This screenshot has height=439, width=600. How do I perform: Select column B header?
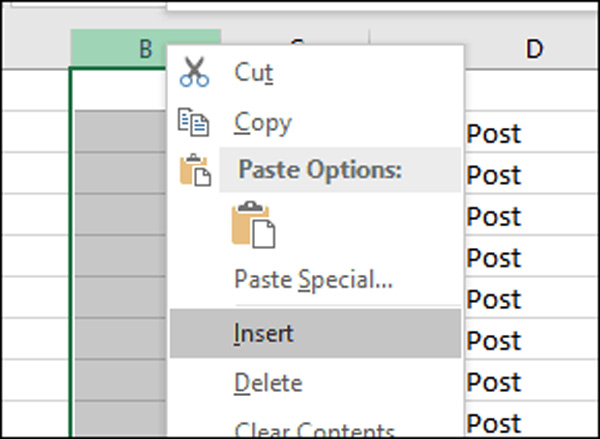coord(145,48)
